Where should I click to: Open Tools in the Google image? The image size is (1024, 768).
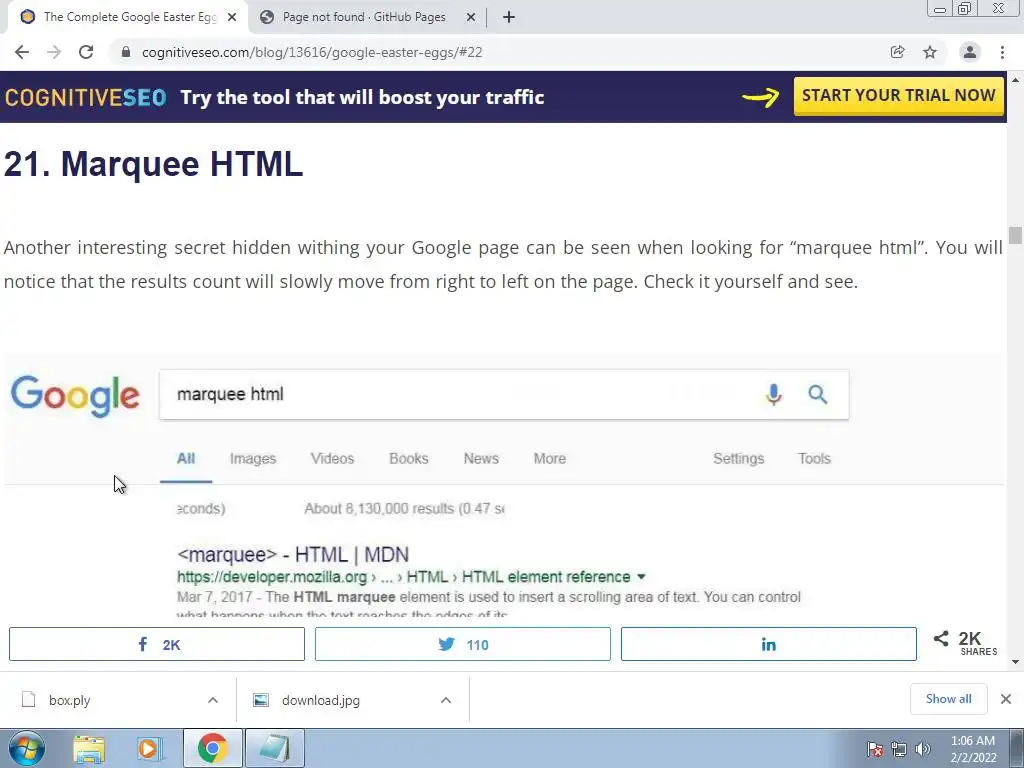[x=814, y=458]
